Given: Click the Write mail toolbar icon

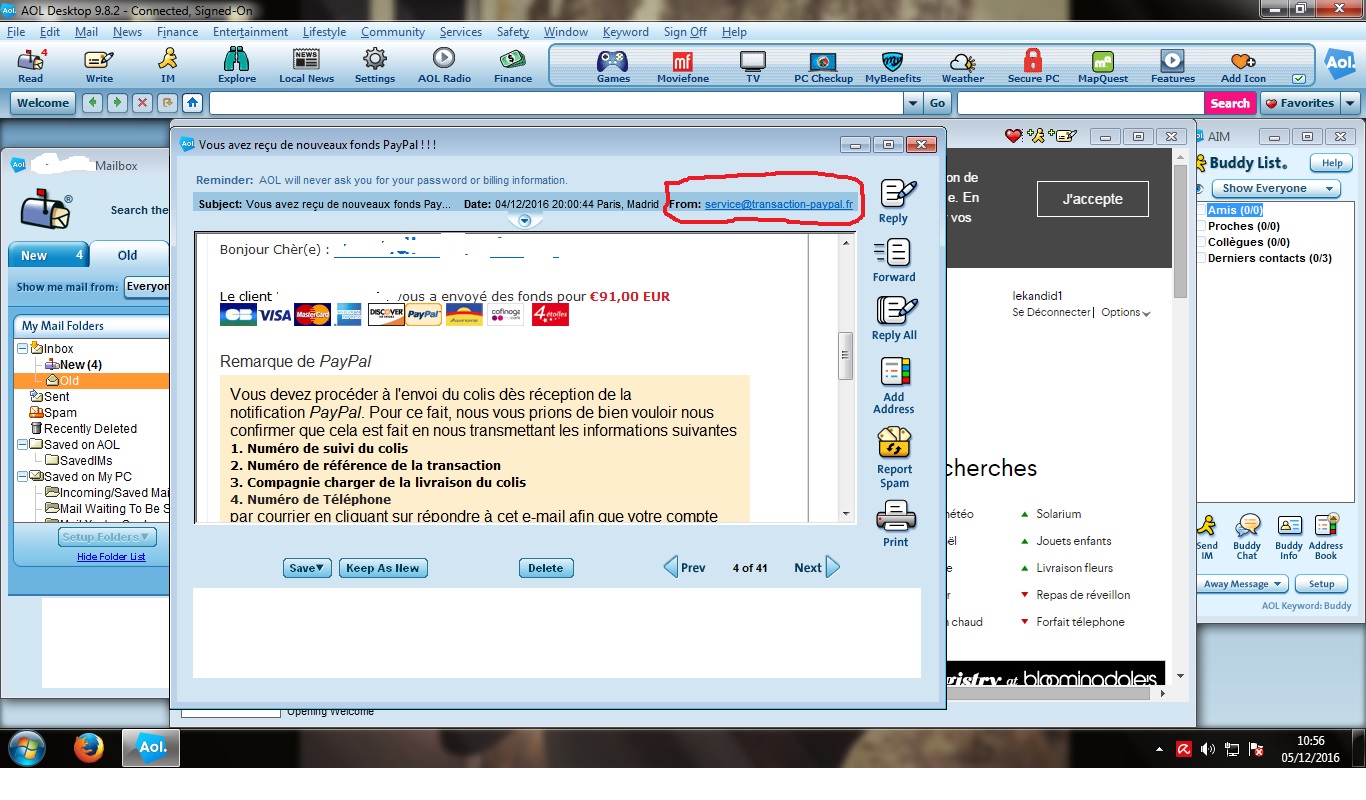Looking at the screenshot, I should click(x=99, y=66).
